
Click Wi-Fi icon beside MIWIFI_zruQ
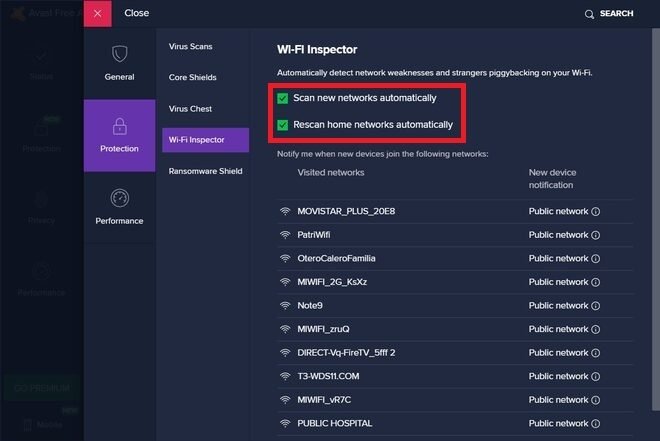point(285,329)
